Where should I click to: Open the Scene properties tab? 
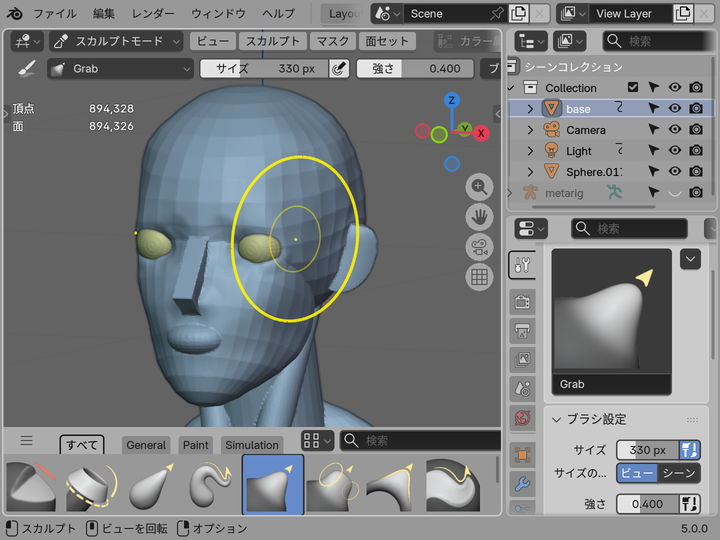point(523,389)
